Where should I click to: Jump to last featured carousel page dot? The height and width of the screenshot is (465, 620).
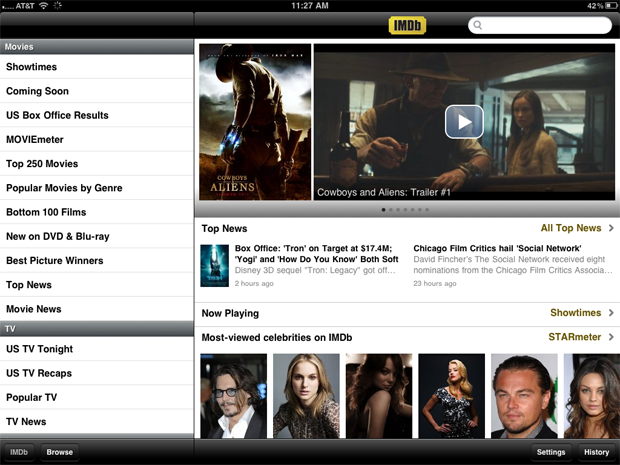pyautogui.click(x=427, y=210)
